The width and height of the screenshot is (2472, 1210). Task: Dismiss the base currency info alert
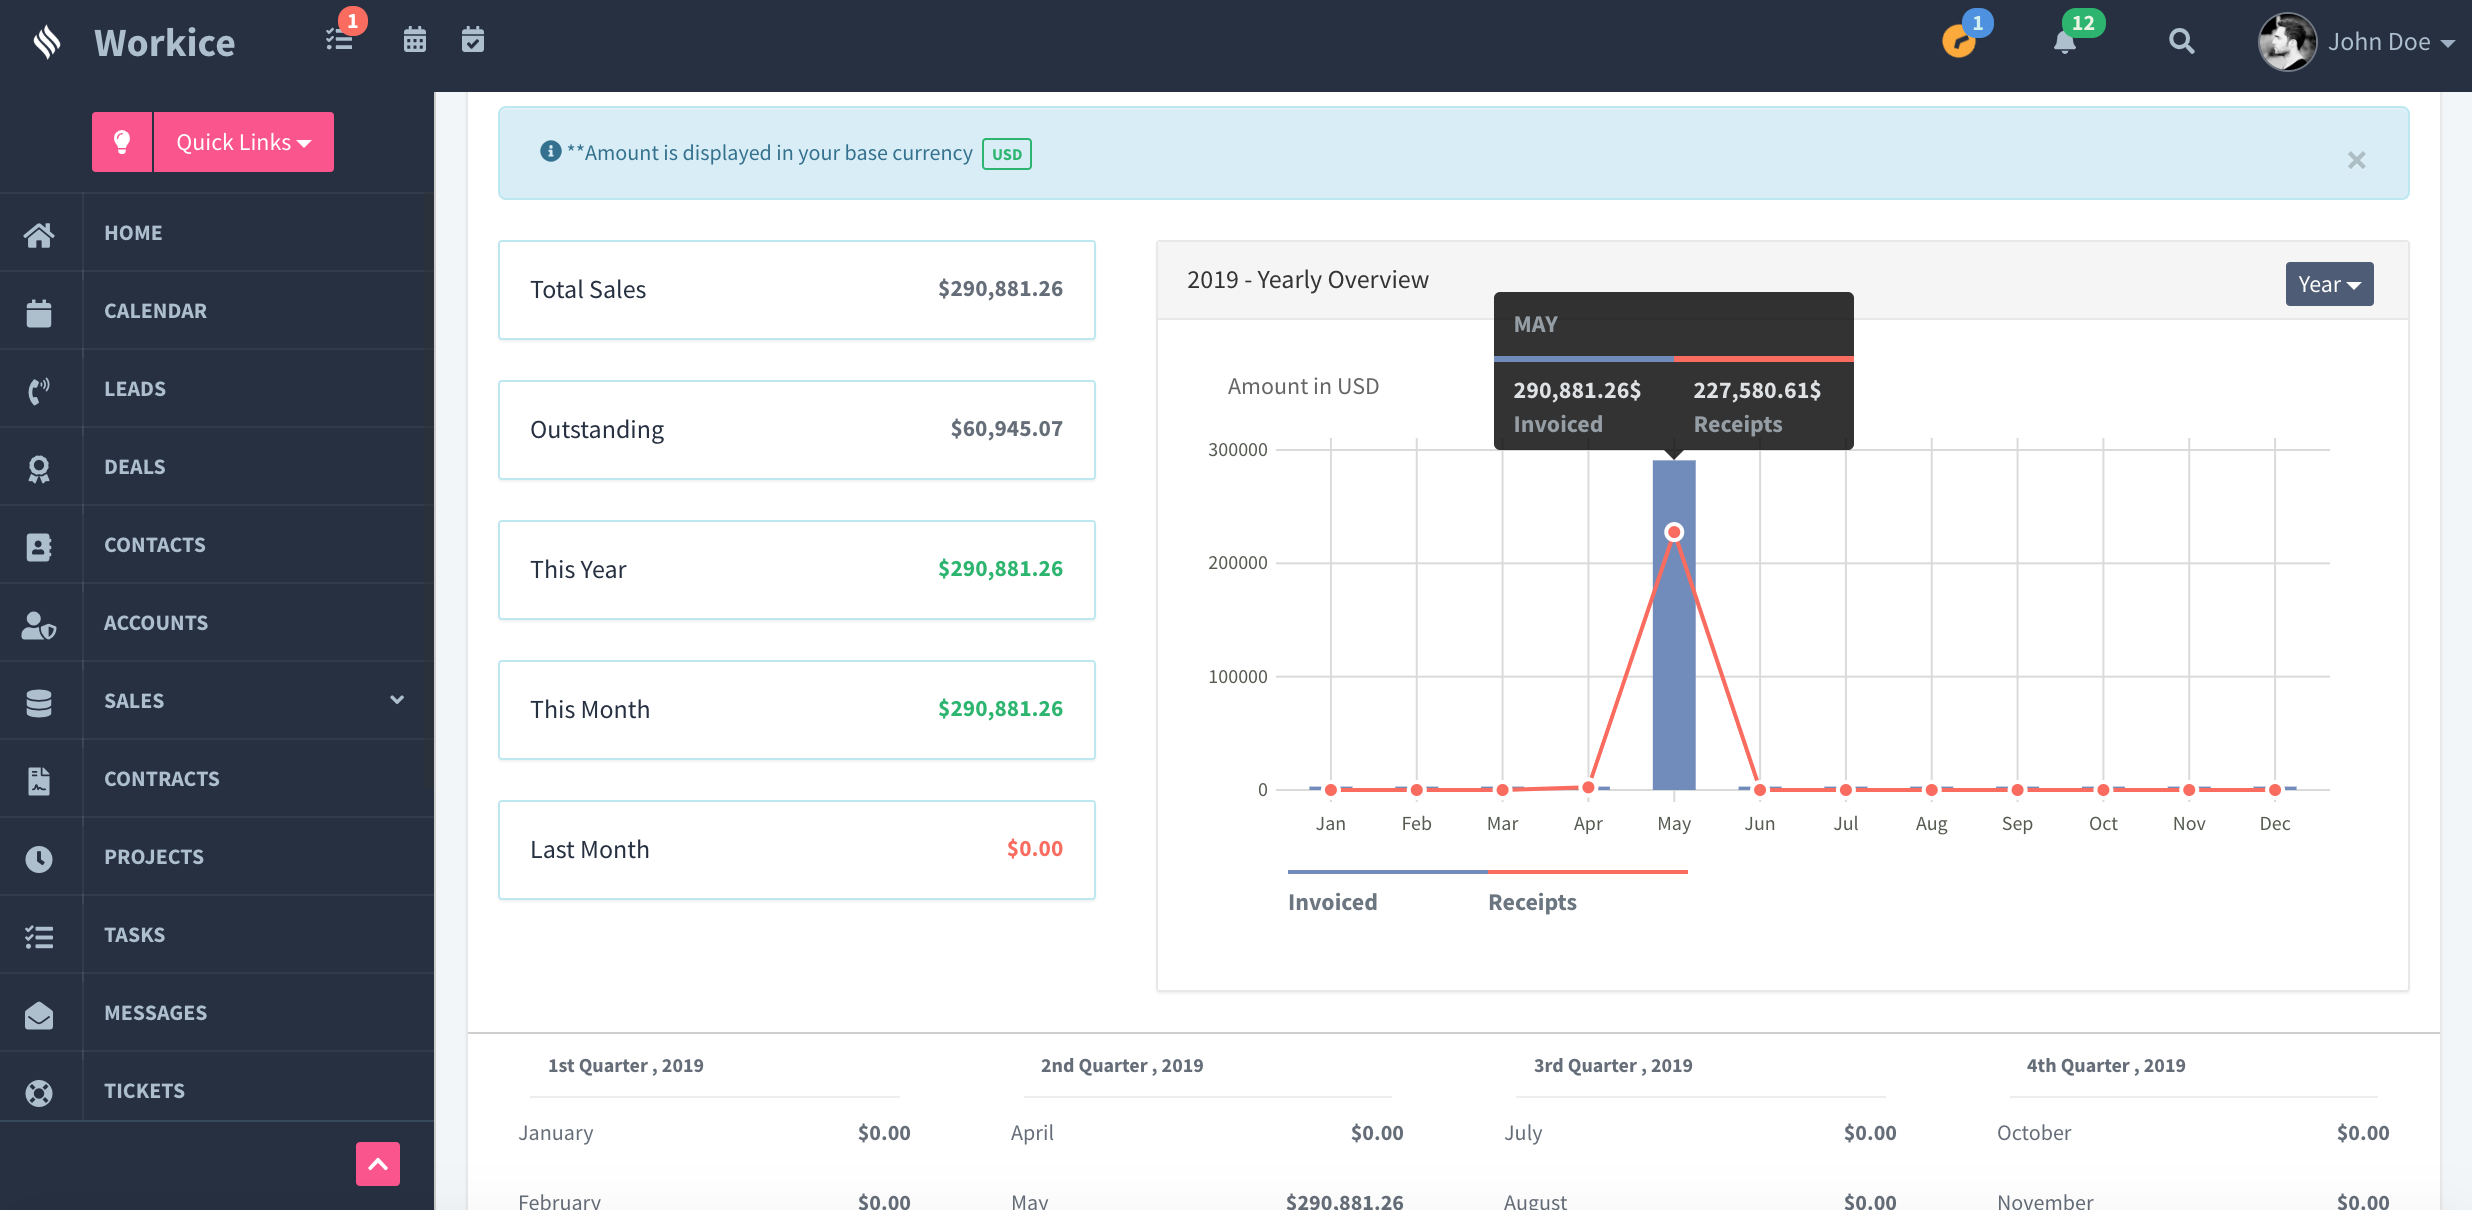point(2357,160)
